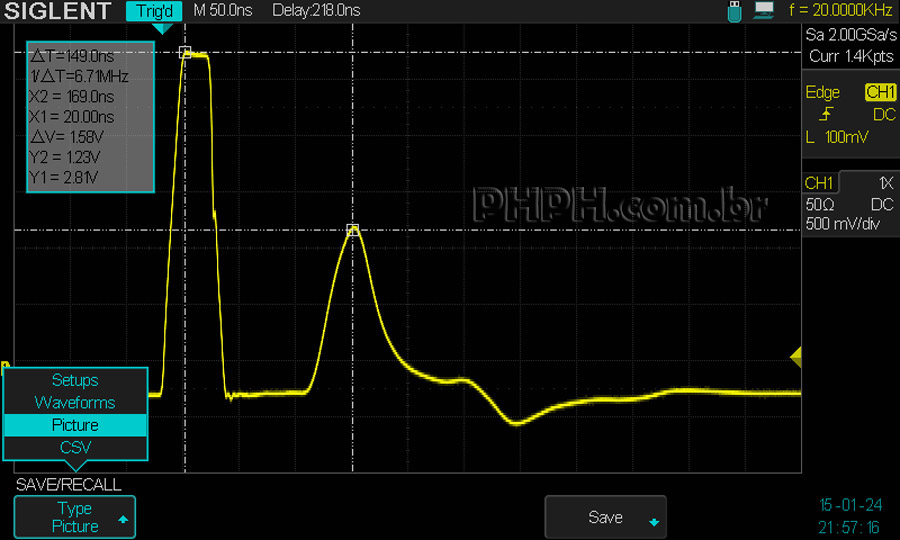Open the Save button dropdown arrow
This screenshot has width=900, height=540.
pyautogui.click(x=653, y=521)
